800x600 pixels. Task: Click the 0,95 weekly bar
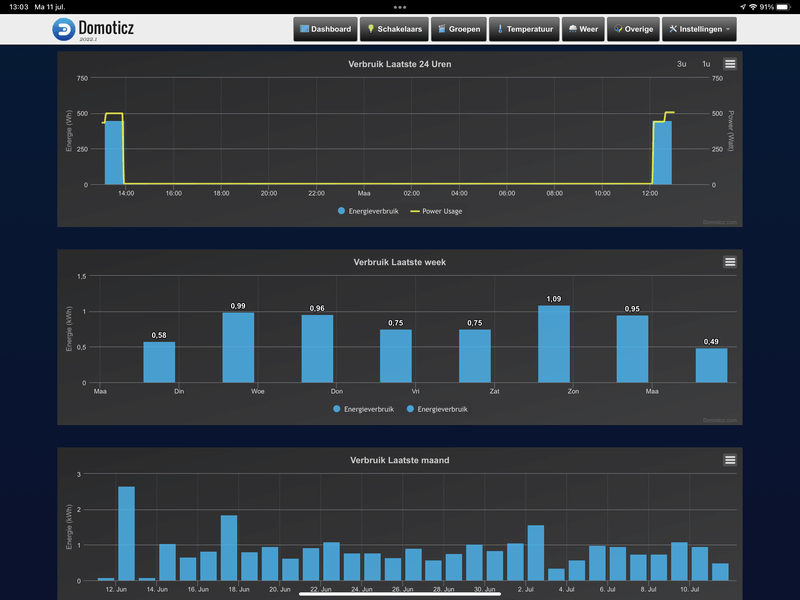633,349
